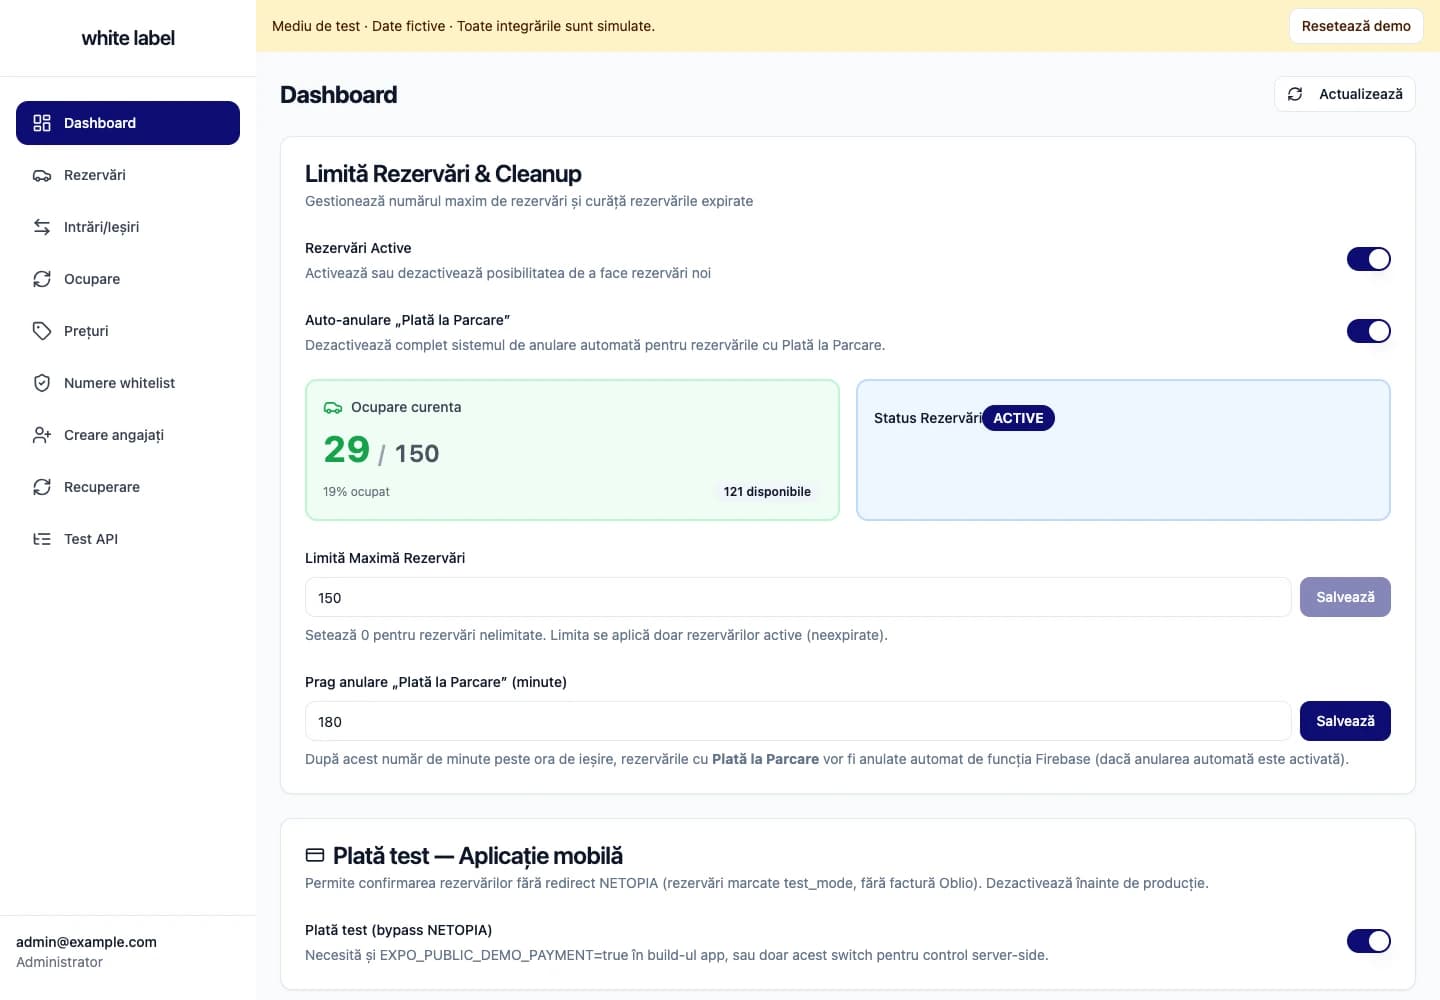Select Numere whitelist in sidebar
The image size is (1440, 1000).
[128, 383]
